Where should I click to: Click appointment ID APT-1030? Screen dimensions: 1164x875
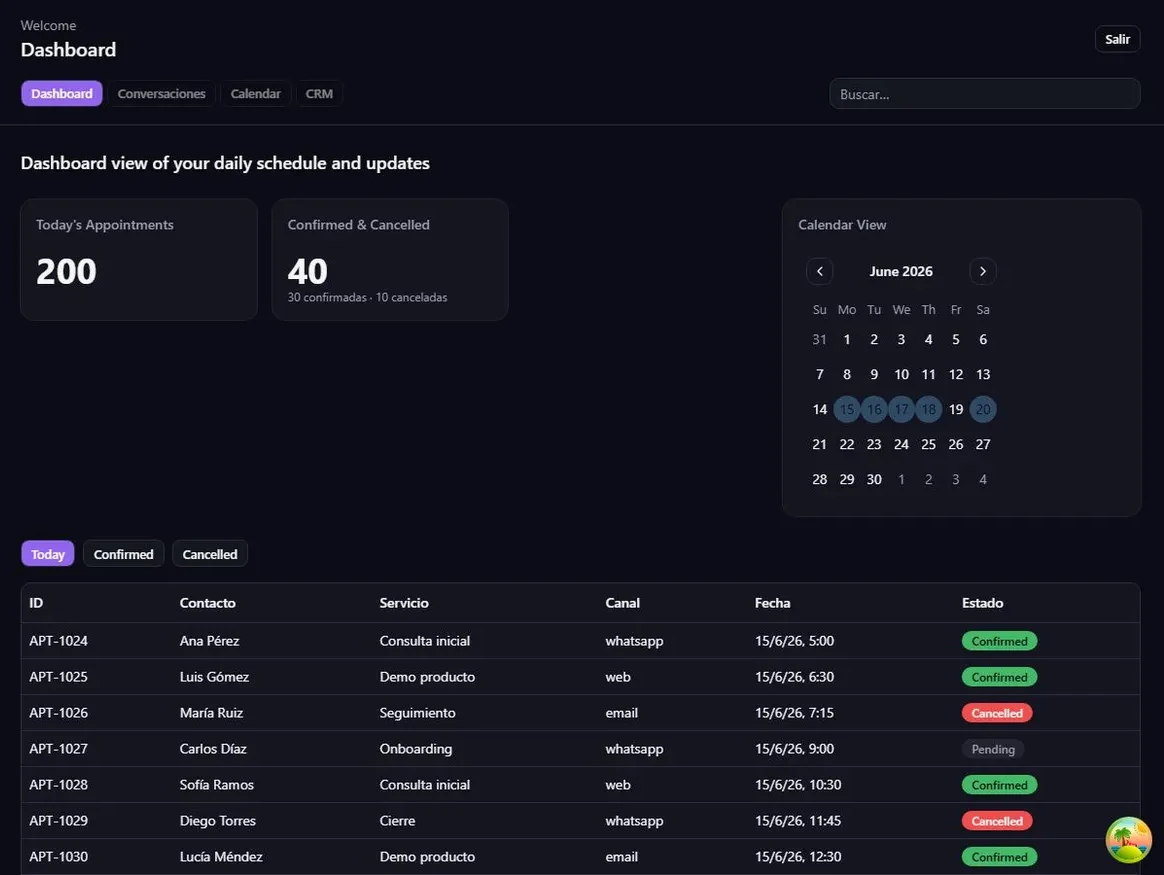[59, 856]
